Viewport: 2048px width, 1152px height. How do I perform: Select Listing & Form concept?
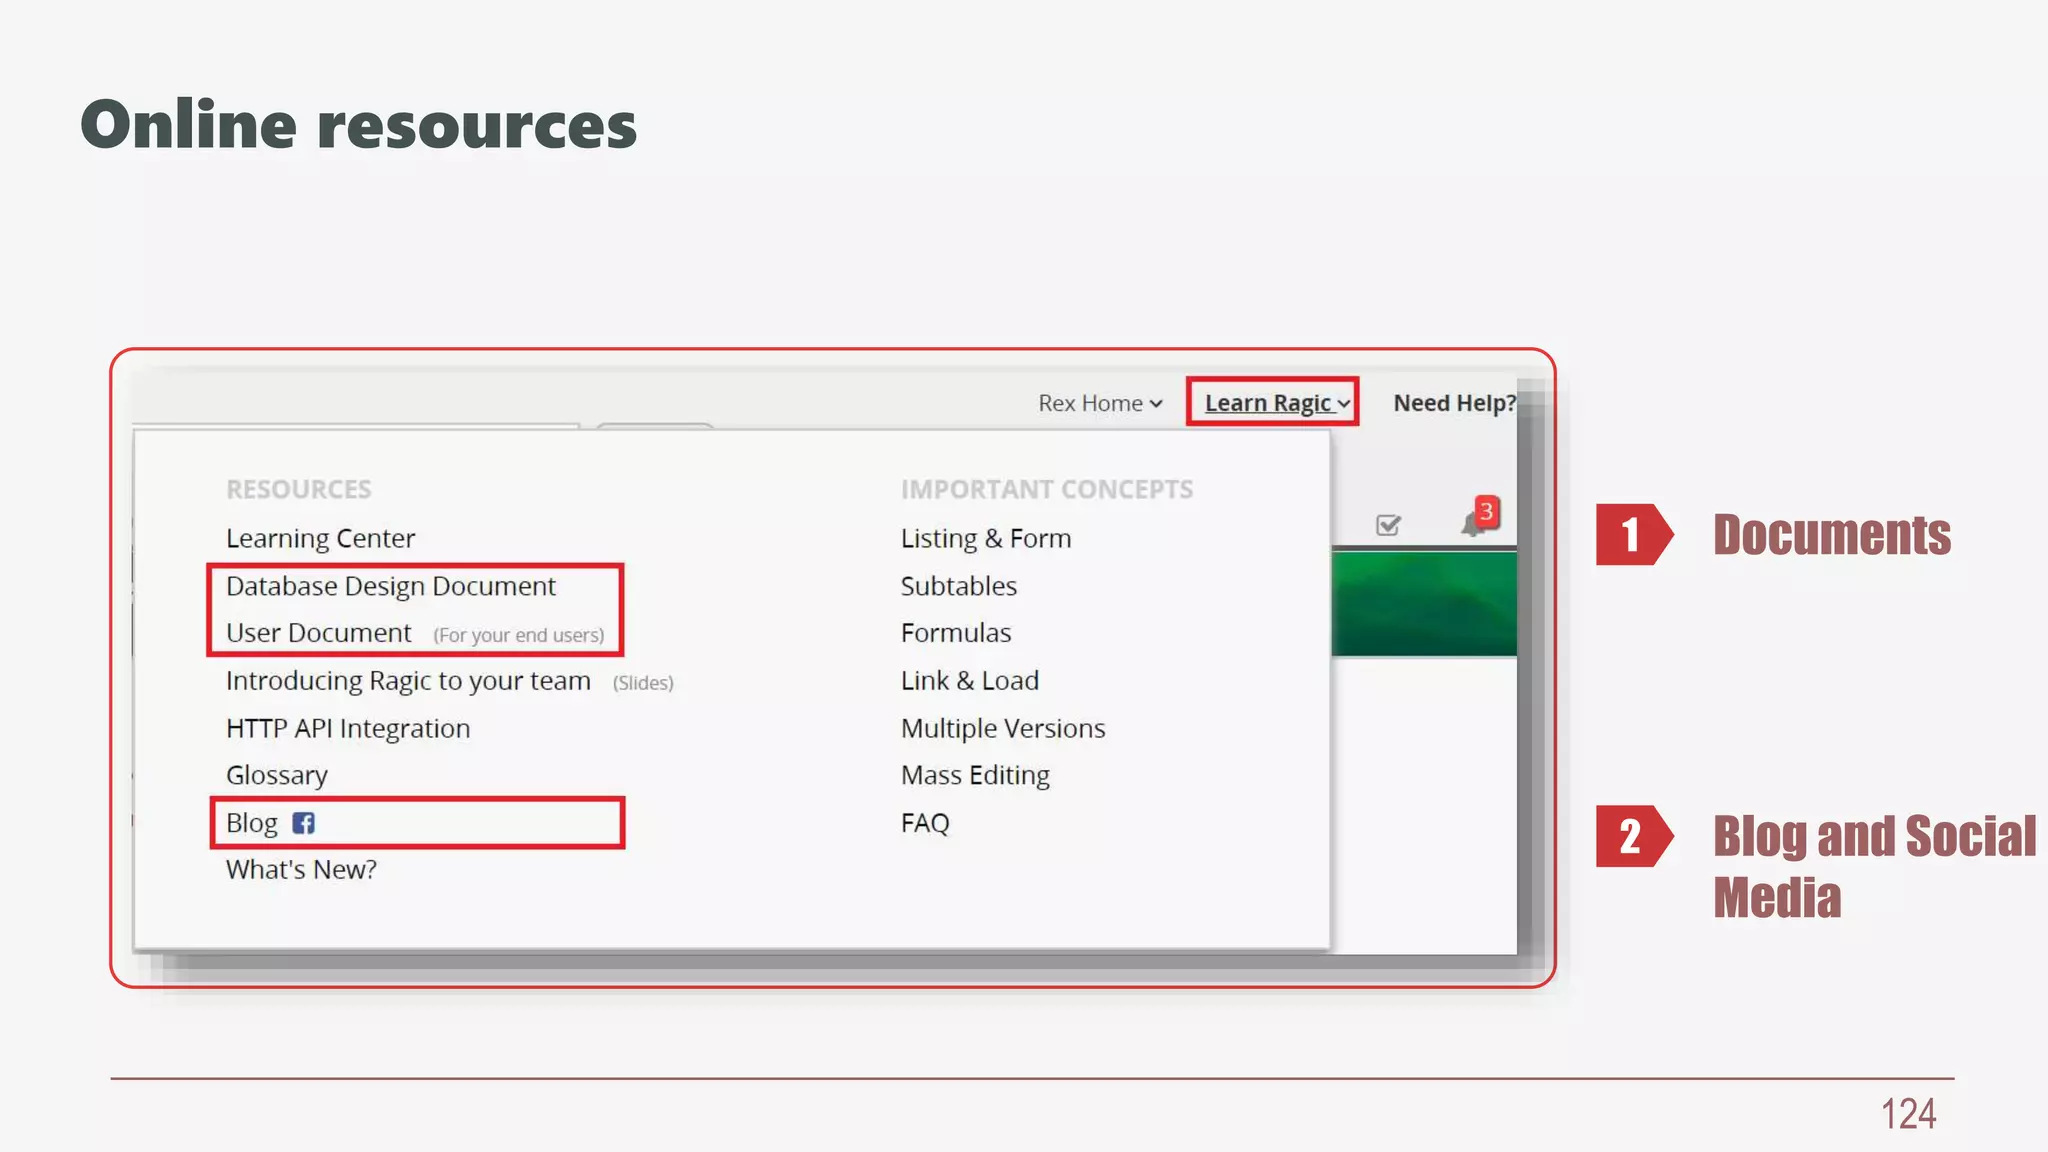[986, 538]
